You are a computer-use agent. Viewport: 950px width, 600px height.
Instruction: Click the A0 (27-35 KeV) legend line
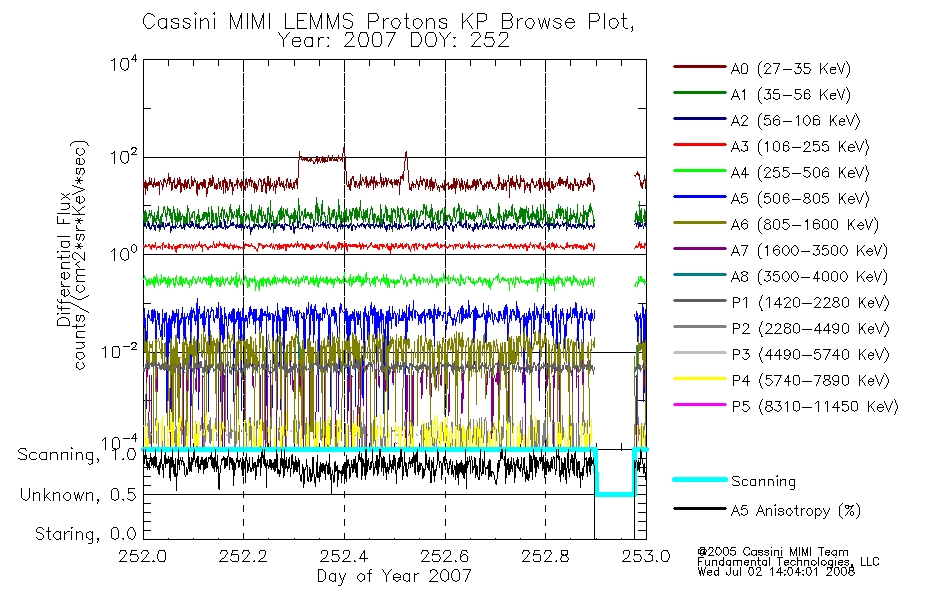(700, 67)
